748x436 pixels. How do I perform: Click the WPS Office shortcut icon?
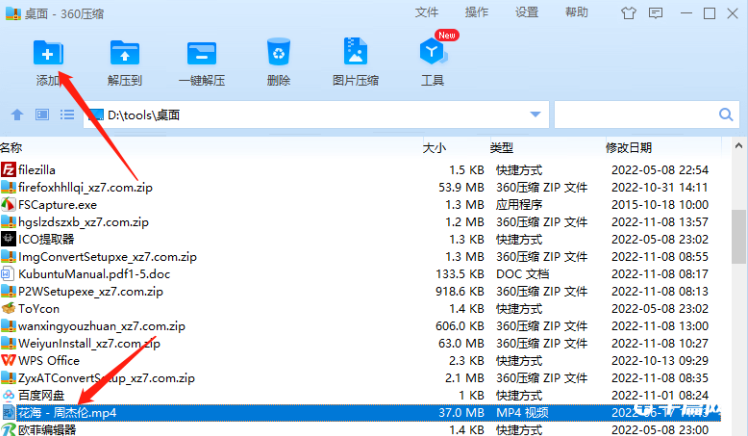(8, 360)
